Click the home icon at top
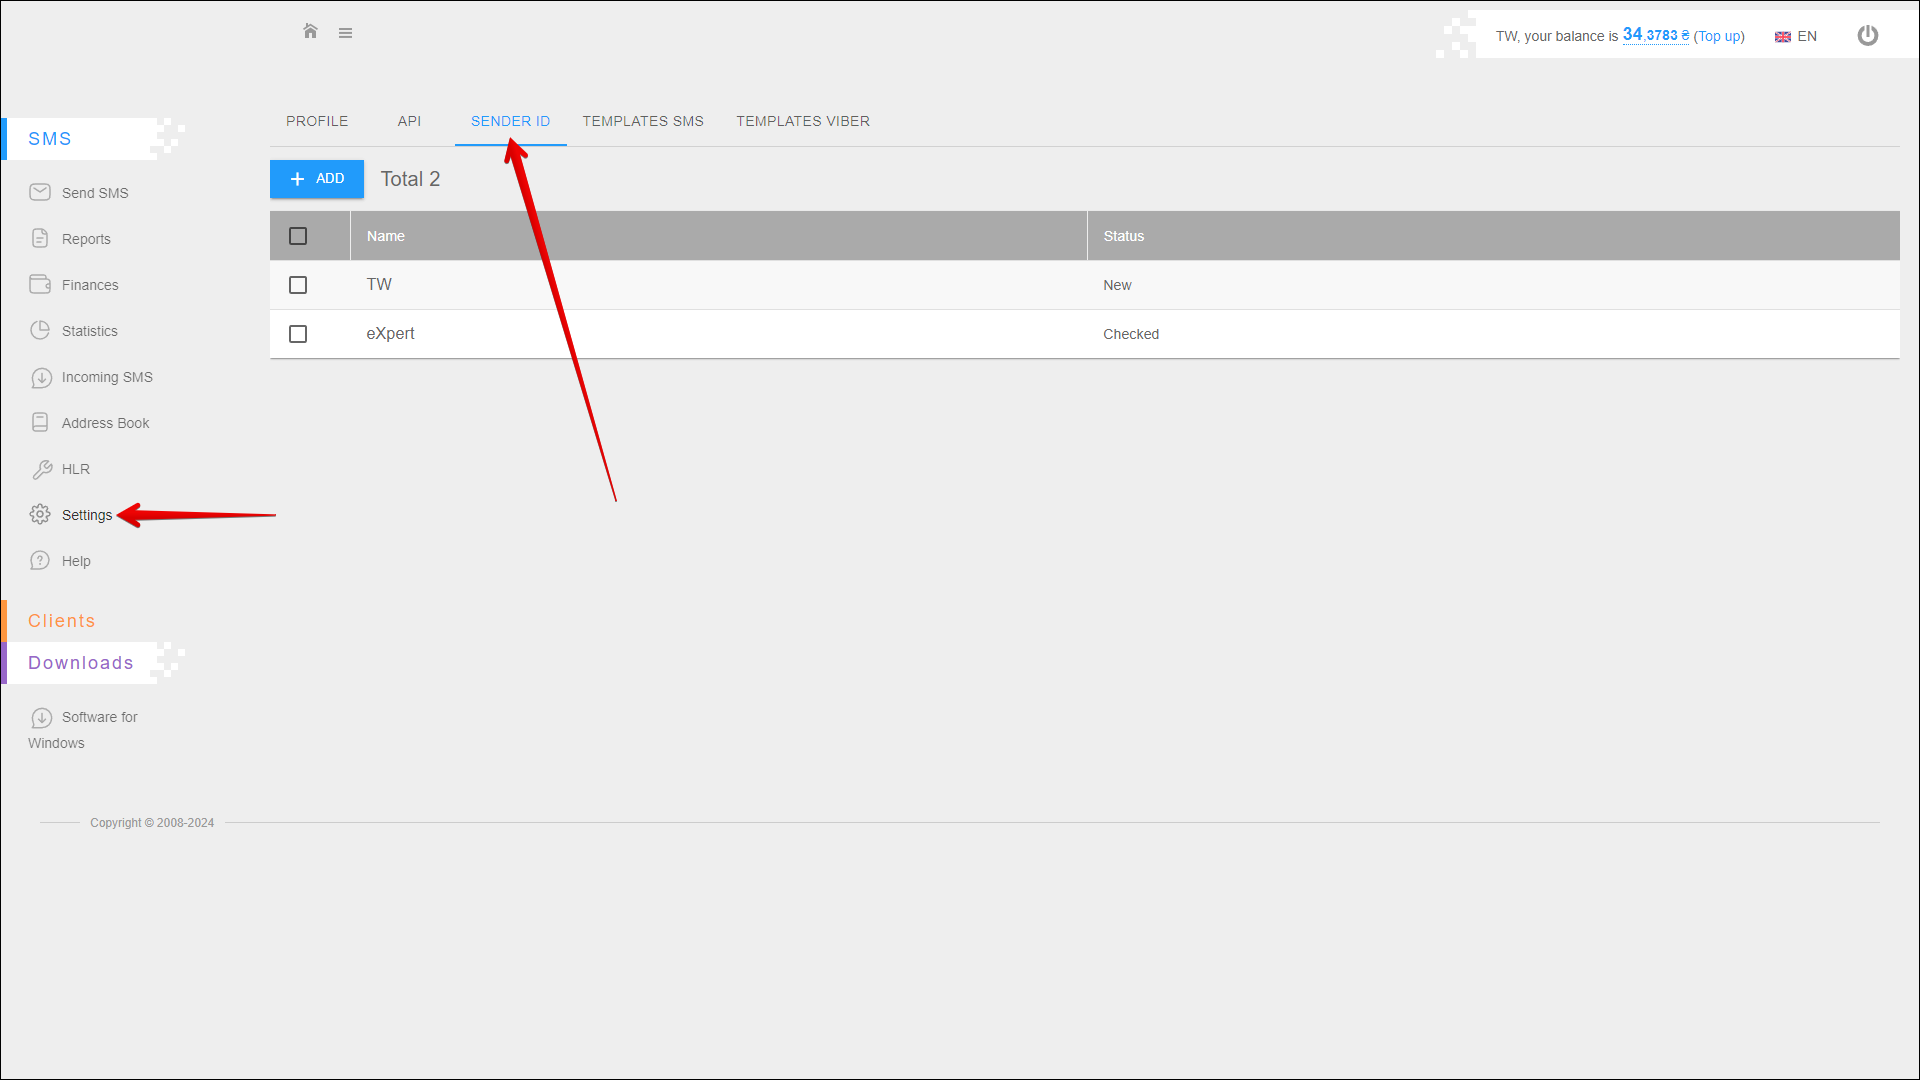The width and height of the screenshot is (1920, 1080). coord(310,32)
